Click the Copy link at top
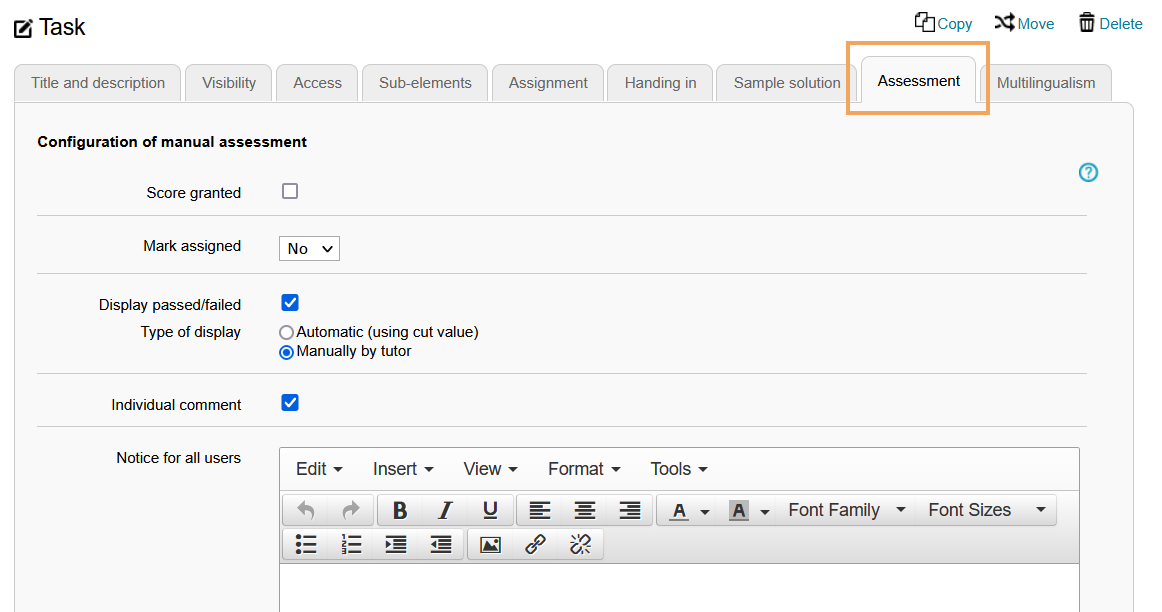1162x612 pixels. click(x=943, y=23)
